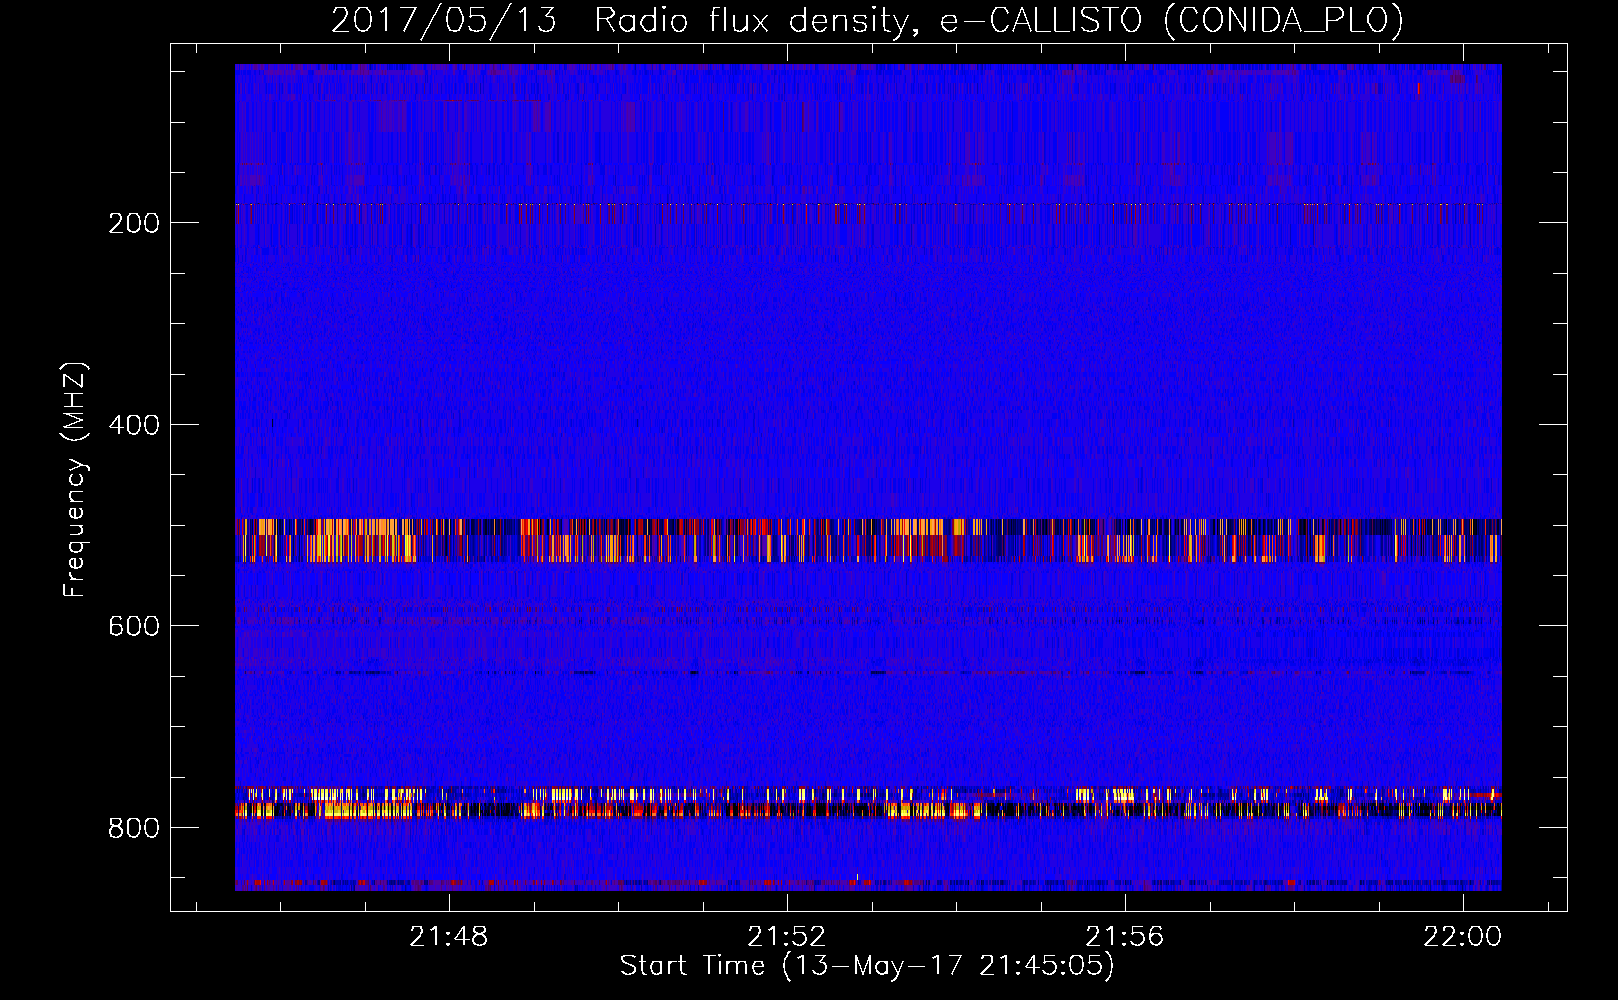Click the '22:00' time tick label
Viewport: 1618px width, 1000px height.
point(1463,936)
